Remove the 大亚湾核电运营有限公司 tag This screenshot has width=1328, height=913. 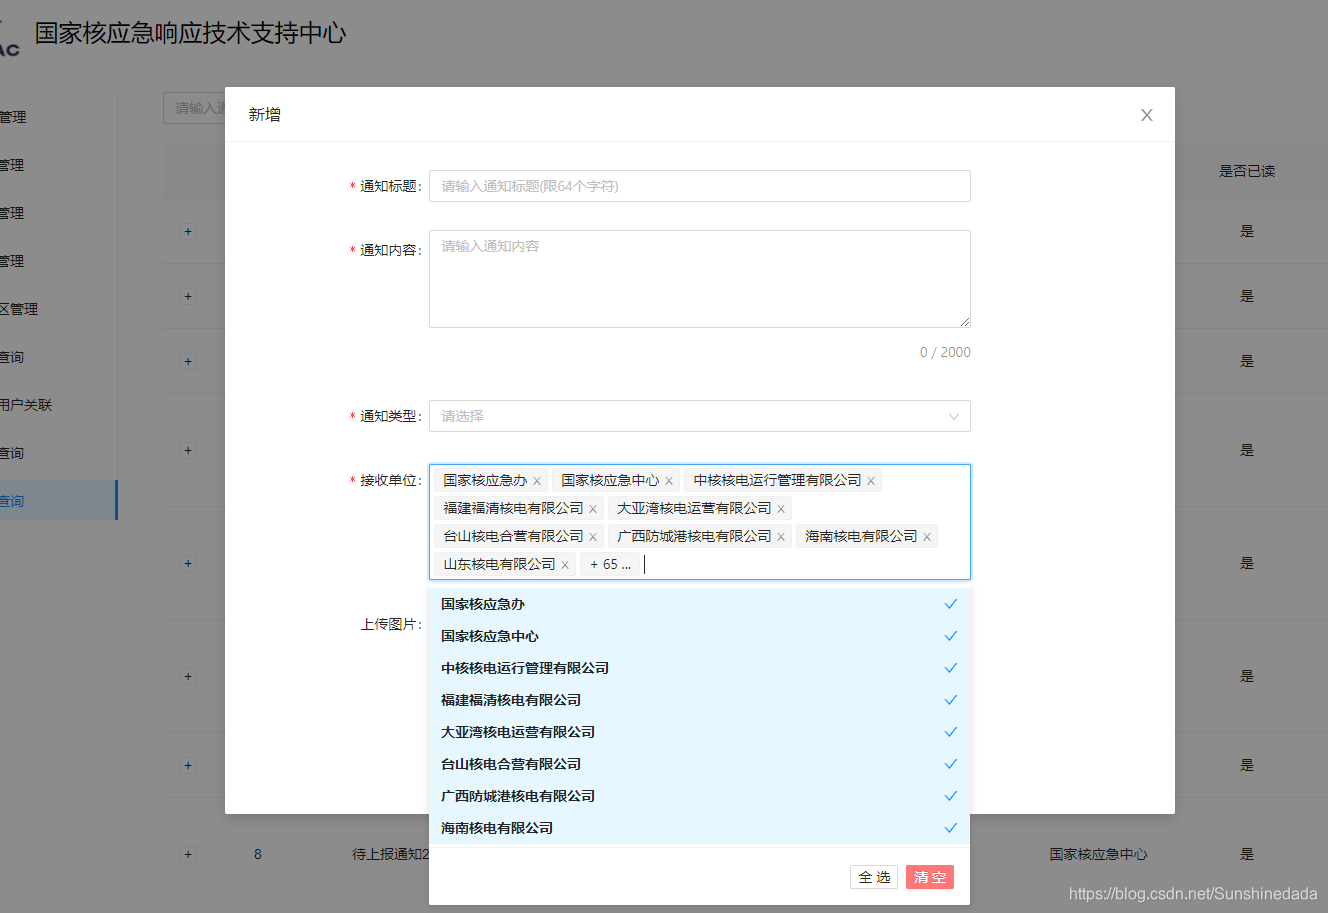click(780, 508)
